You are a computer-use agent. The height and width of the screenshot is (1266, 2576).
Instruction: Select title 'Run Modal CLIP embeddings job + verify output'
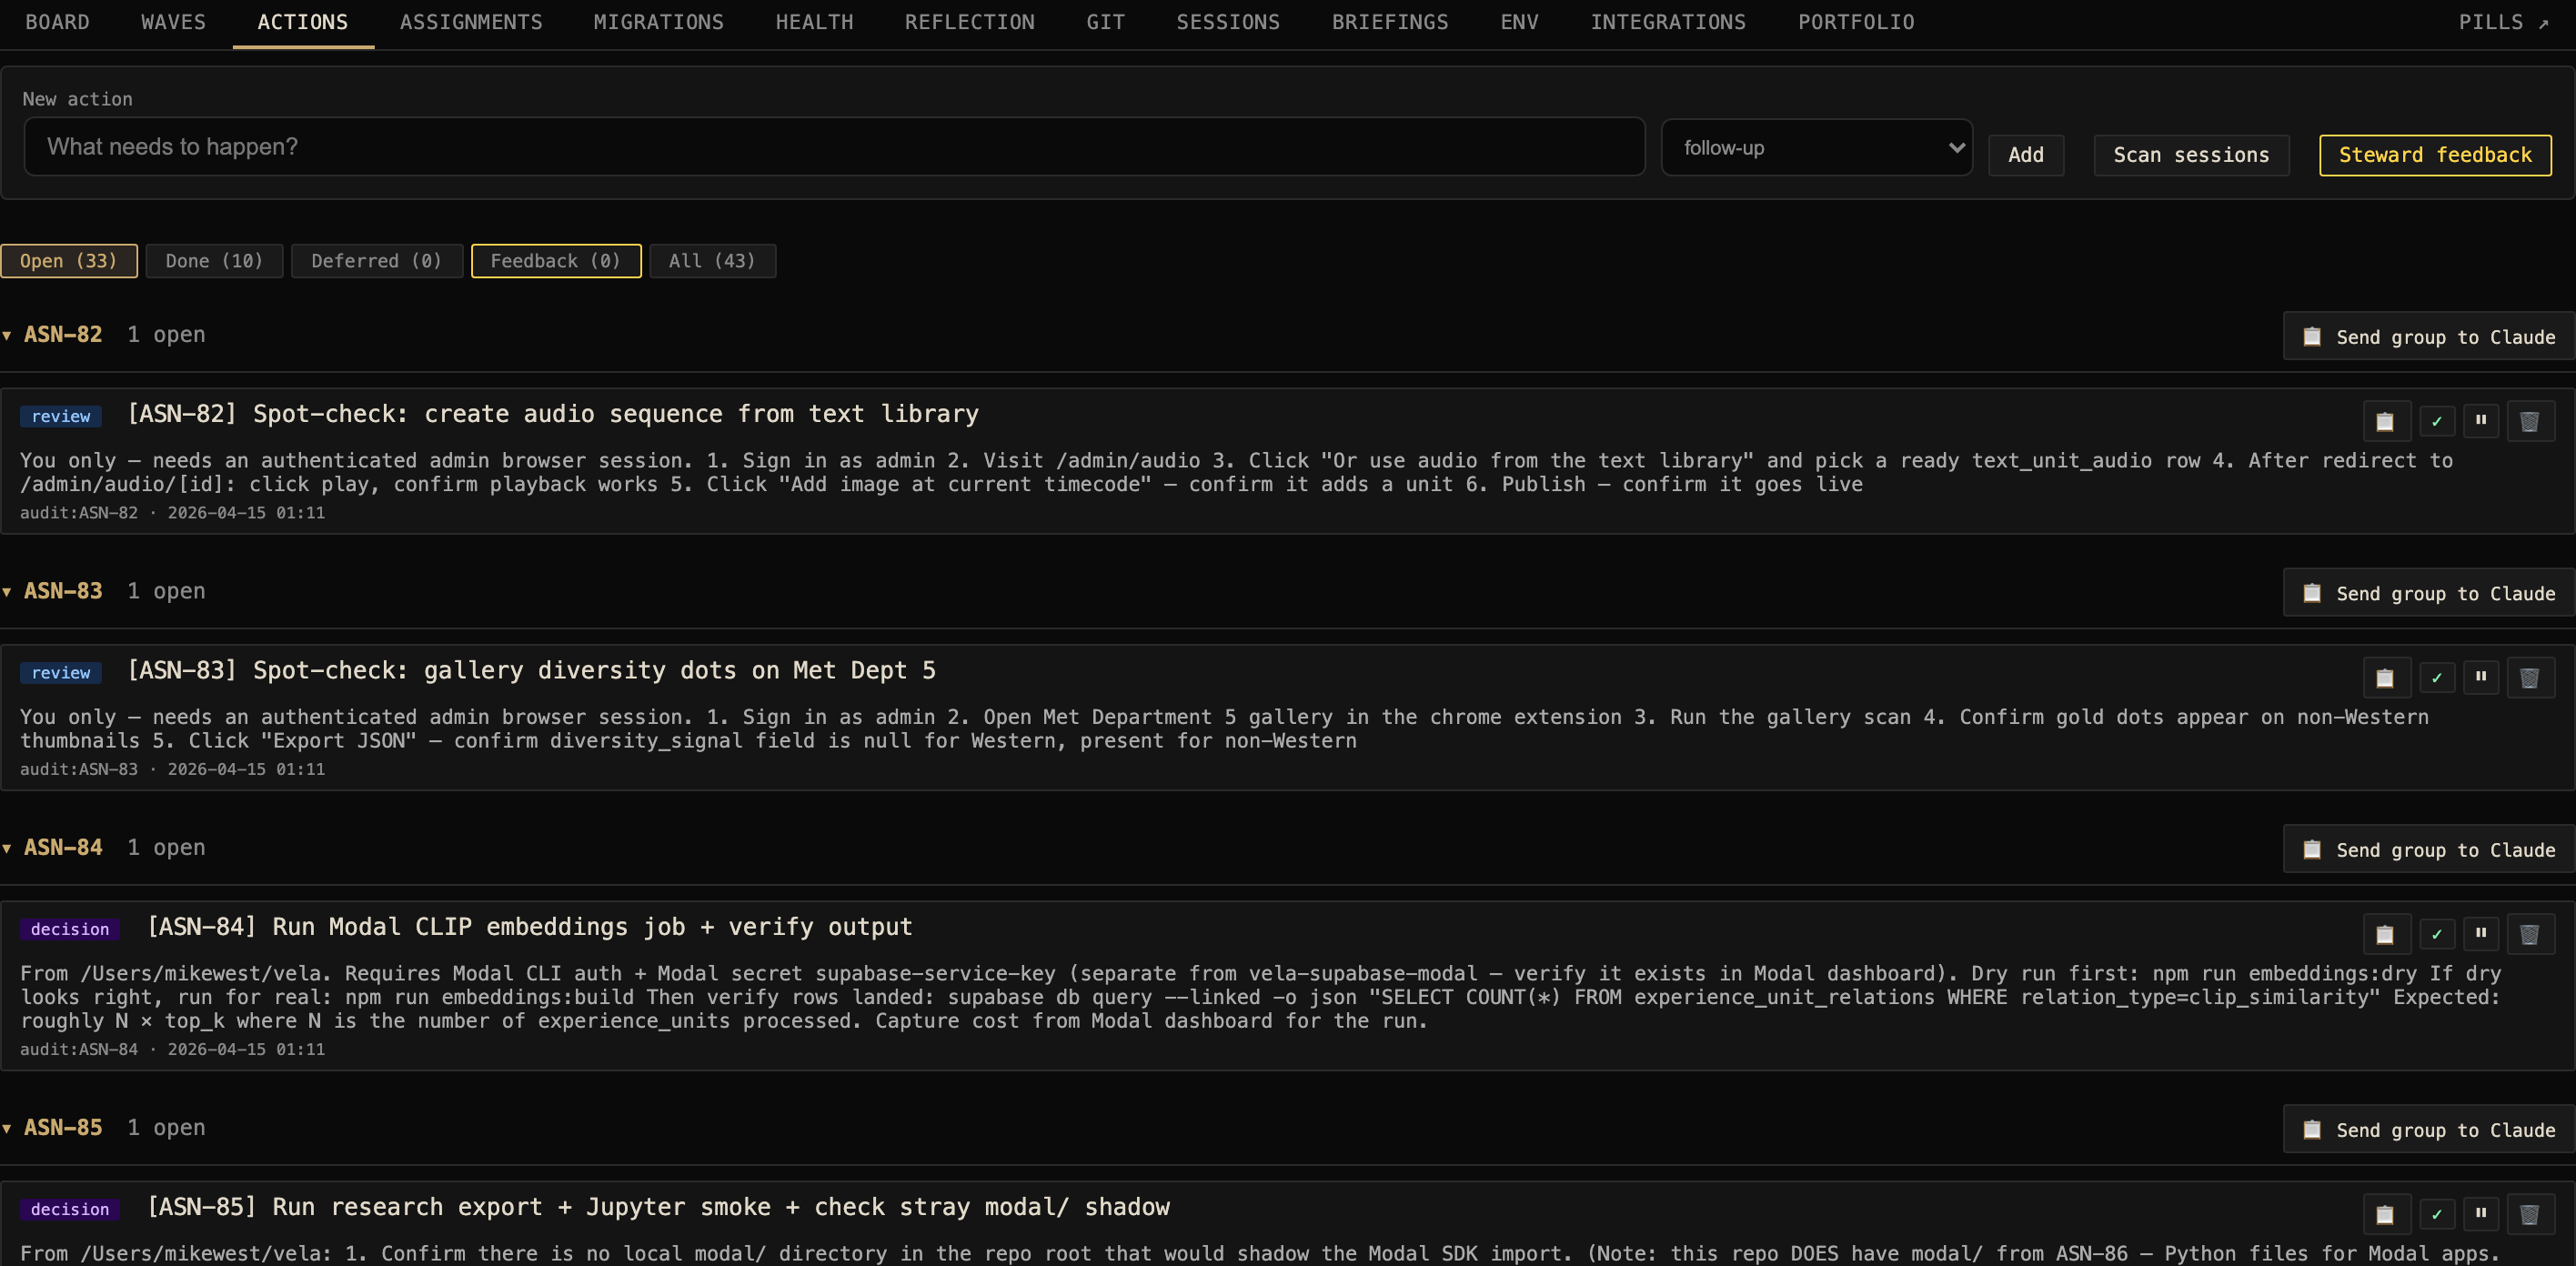tap(592, 927)
